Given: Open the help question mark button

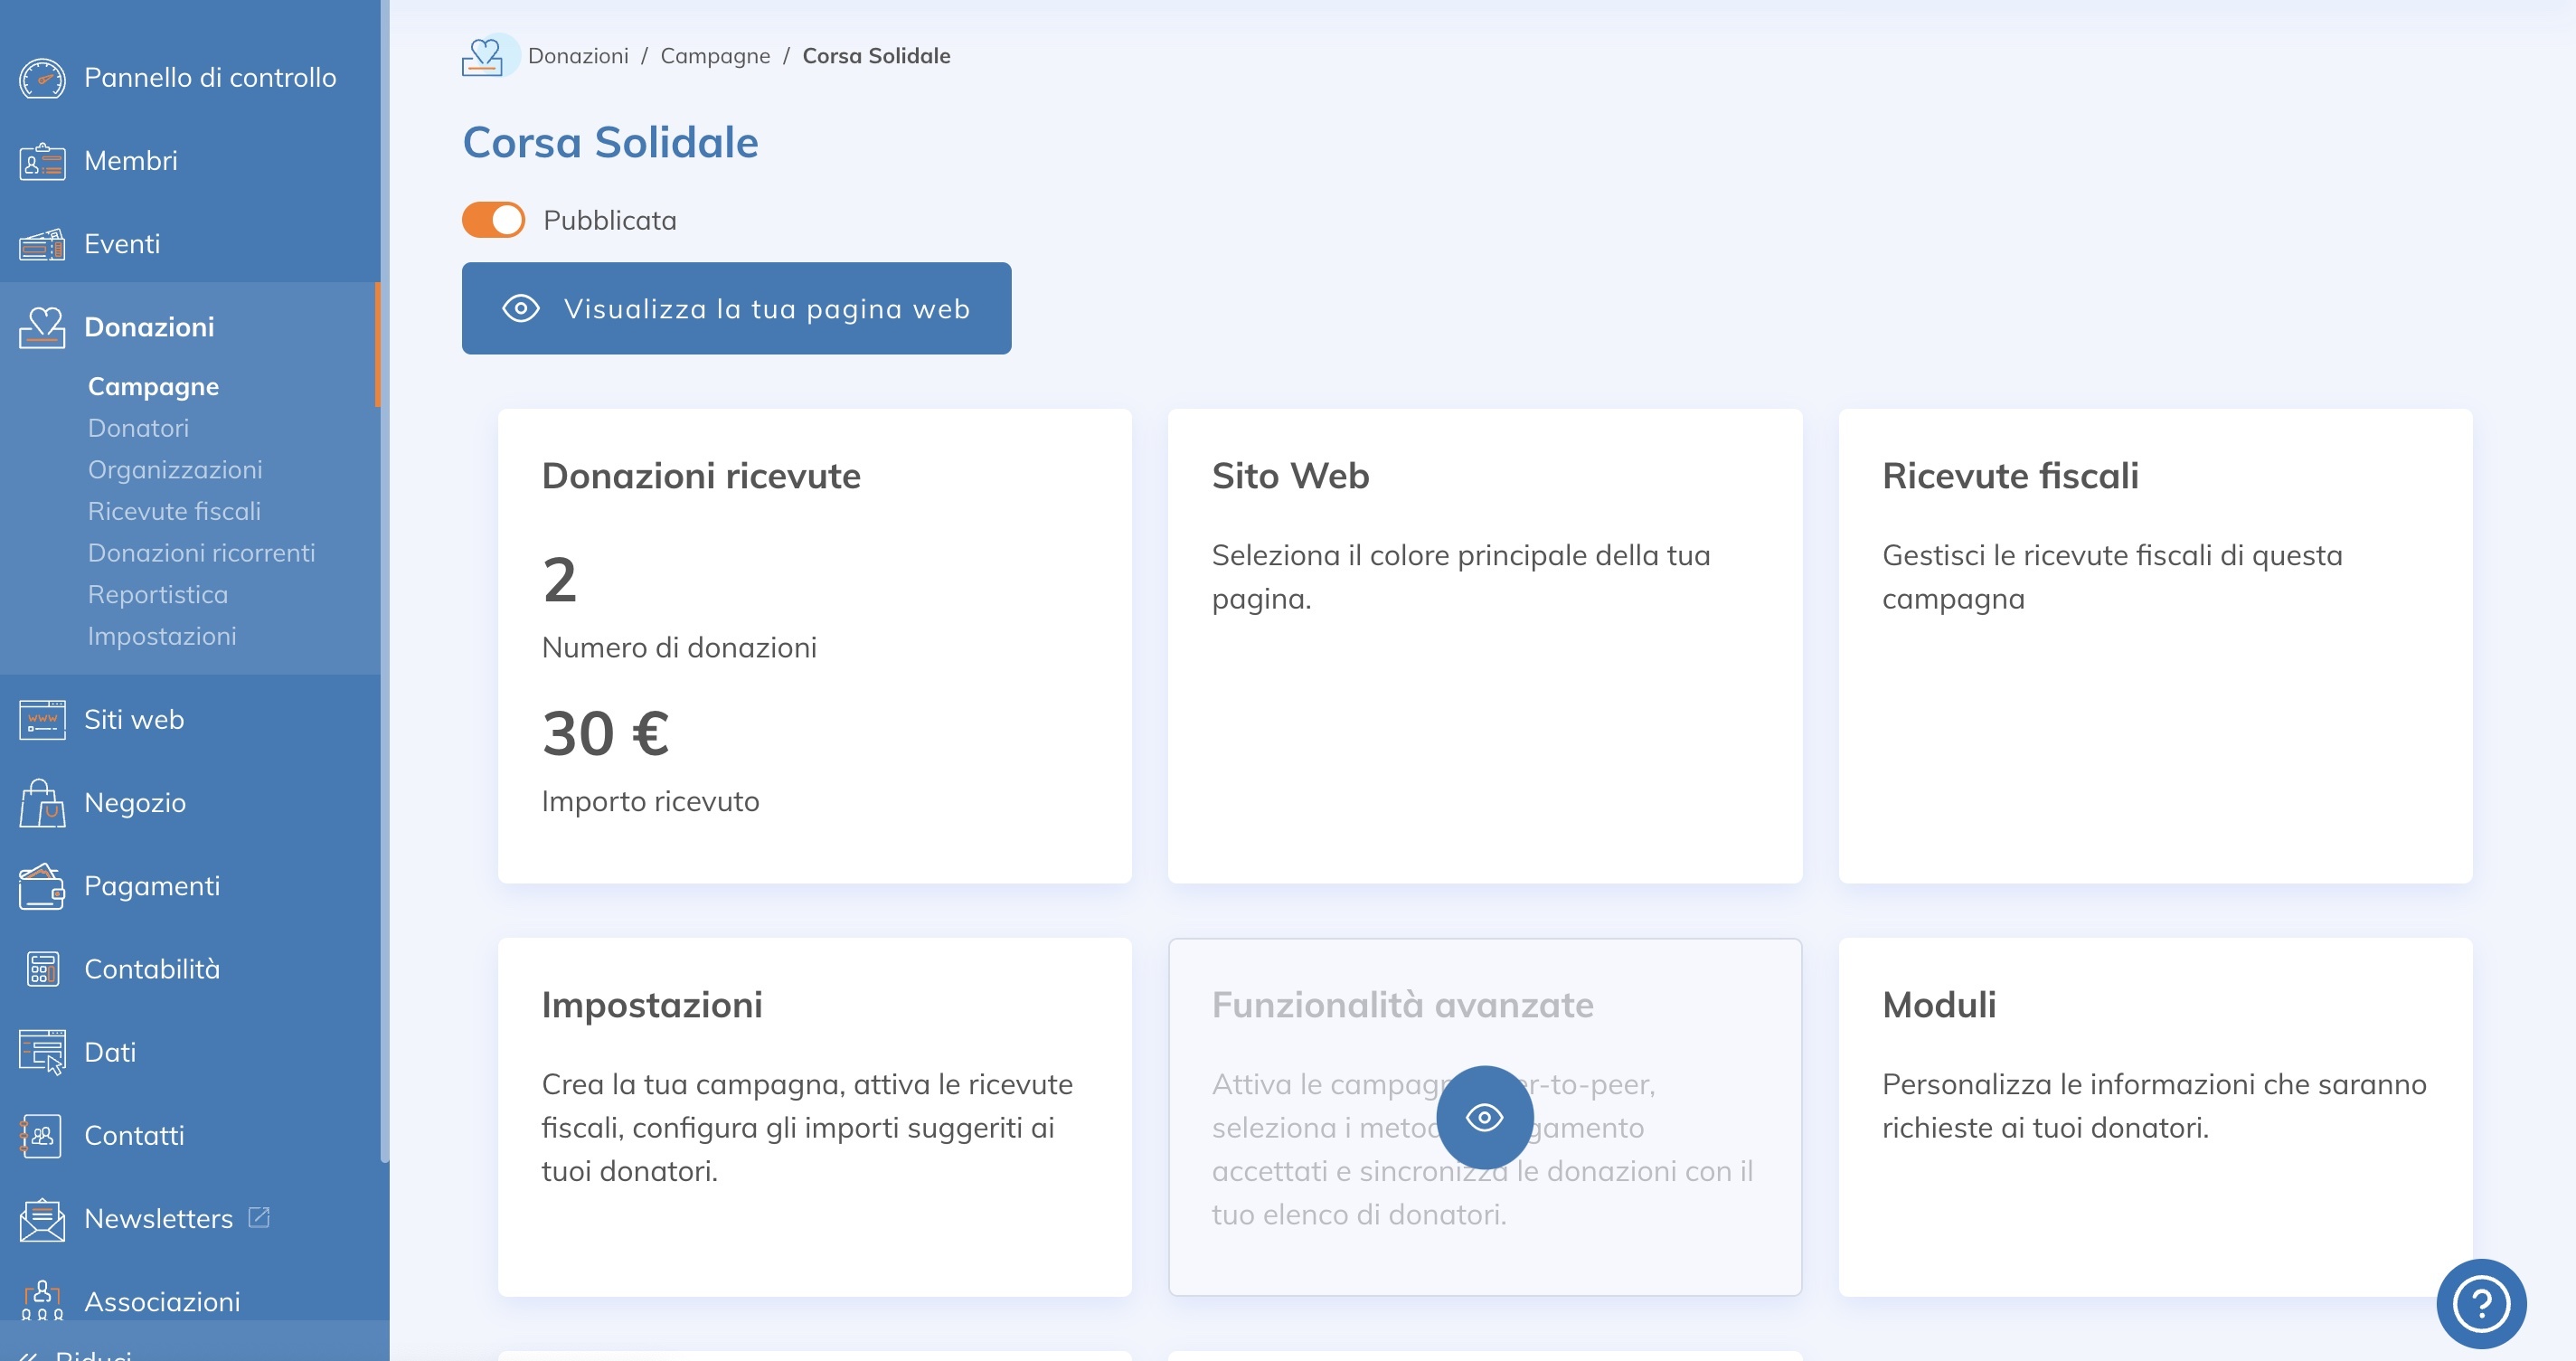Looking at the screenshot, I should [x=2480, y=1303].
